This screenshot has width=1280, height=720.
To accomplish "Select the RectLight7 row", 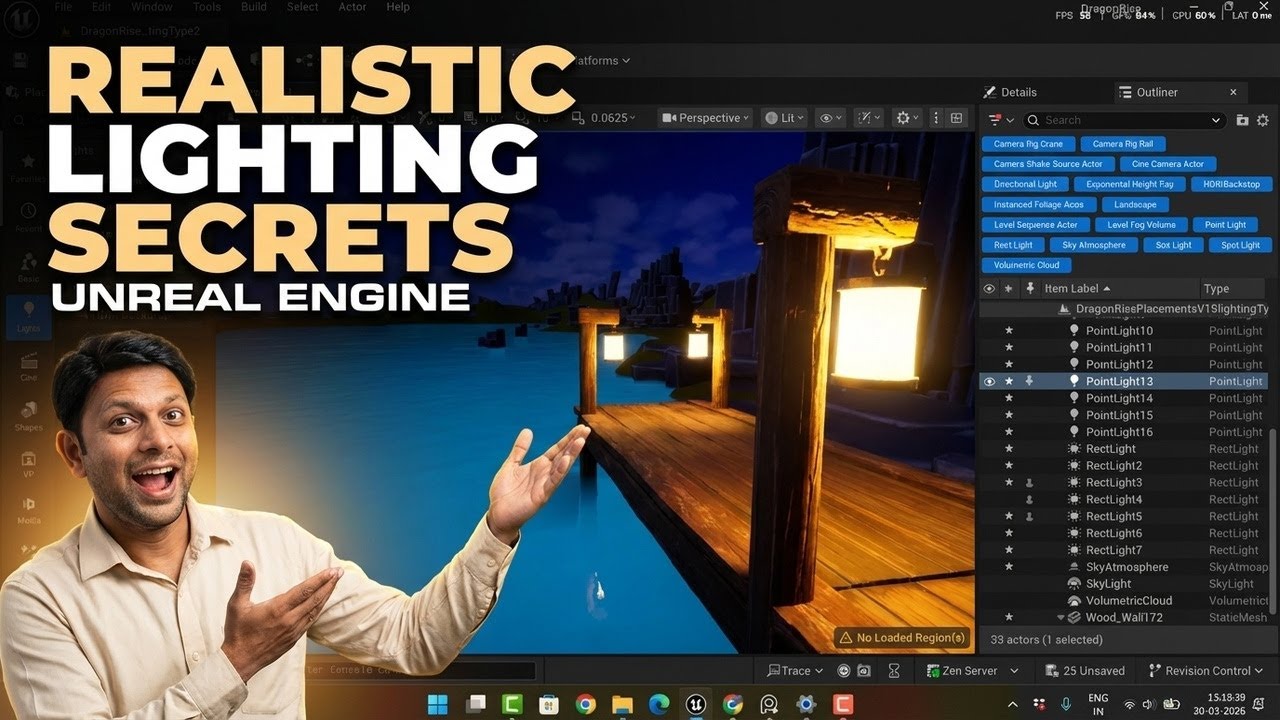I will [1124, 551].
